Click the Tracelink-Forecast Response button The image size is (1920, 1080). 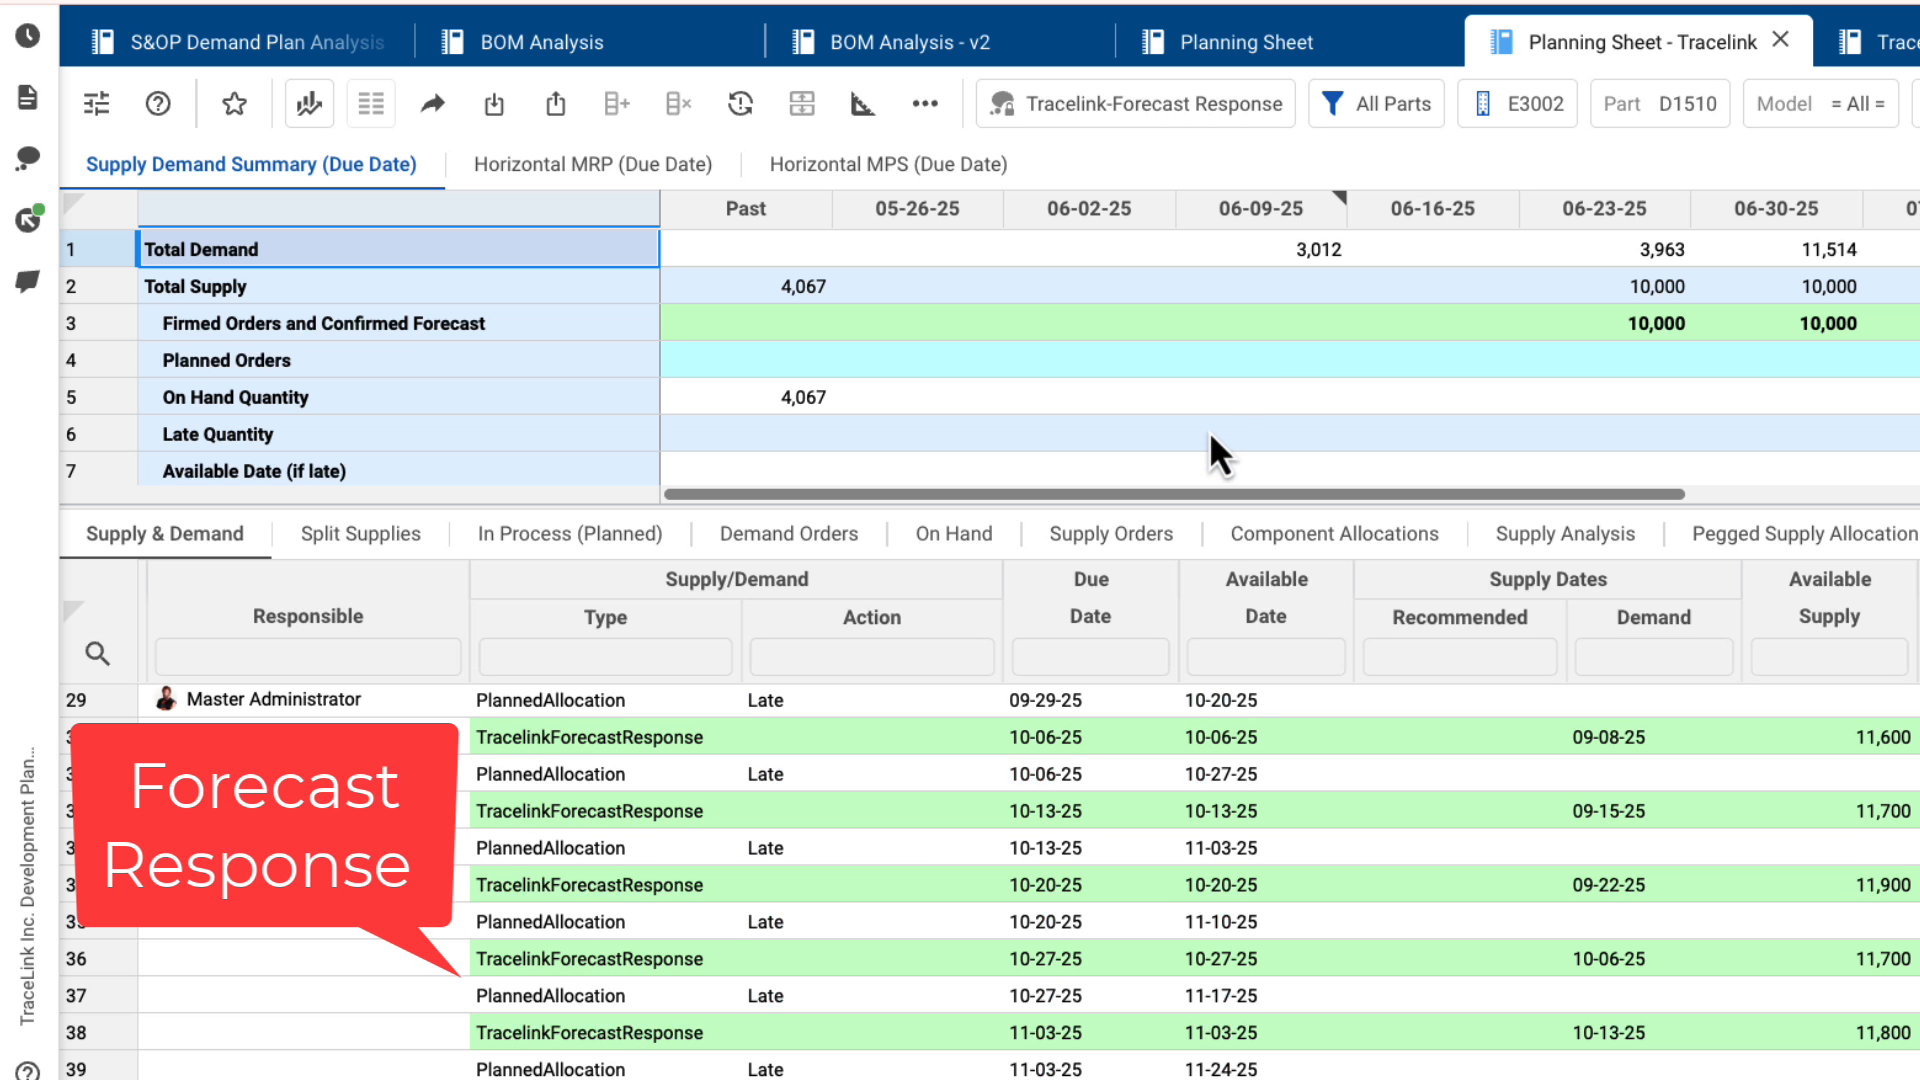(1135, 103)
